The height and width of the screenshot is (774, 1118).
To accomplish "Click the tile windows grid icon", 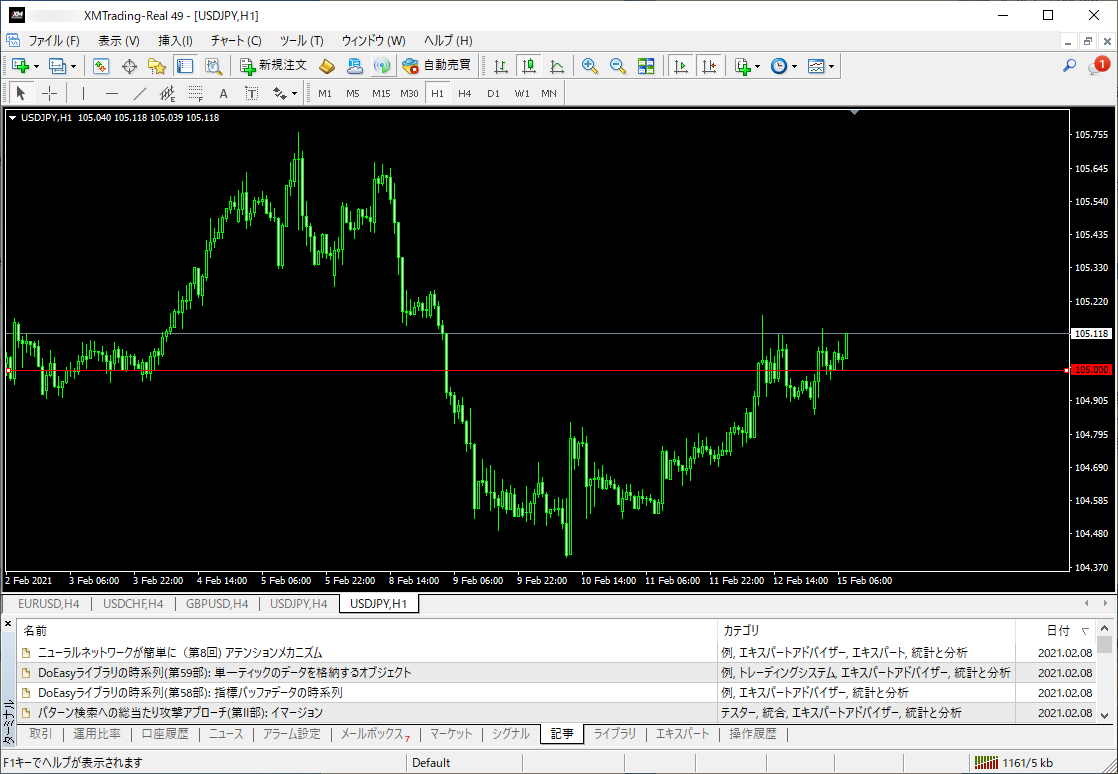I will [x=646, y=66].
